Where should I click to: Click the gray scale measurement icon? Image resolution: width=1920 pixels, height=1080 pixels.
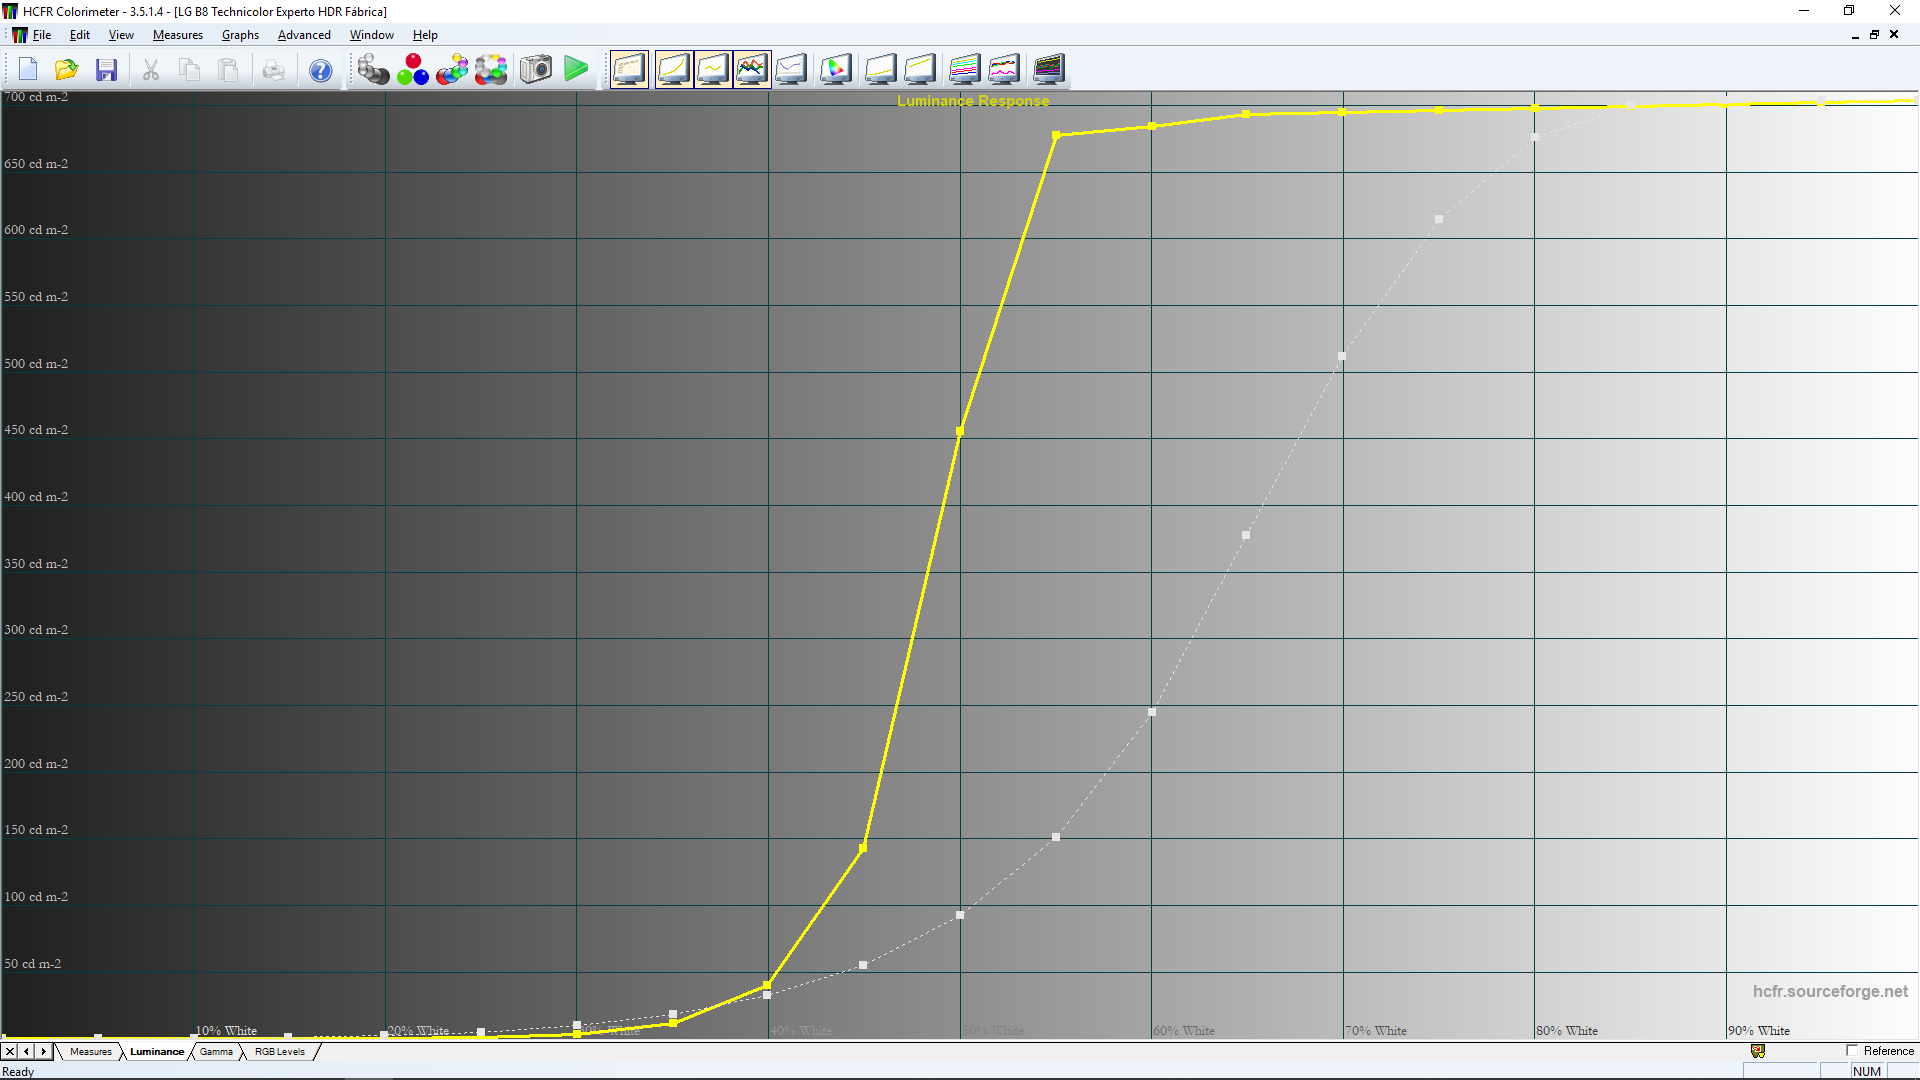373,70
